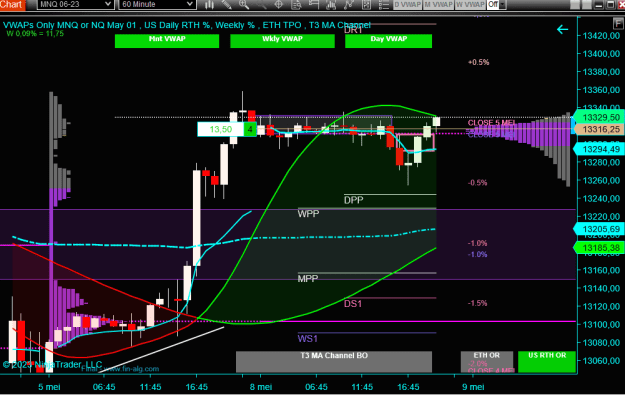Click the 5 mei date label
The height and width of the screenshot is (395, 625).
pyautogui.click(x=49, y=387)
